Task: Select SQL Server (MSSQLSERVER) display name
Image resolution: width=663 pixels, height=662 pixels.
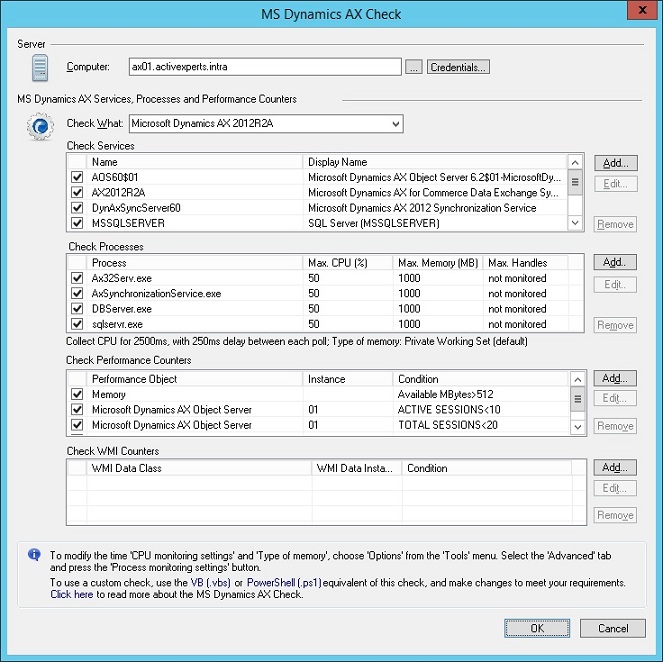Action: (x=374, y=223)
